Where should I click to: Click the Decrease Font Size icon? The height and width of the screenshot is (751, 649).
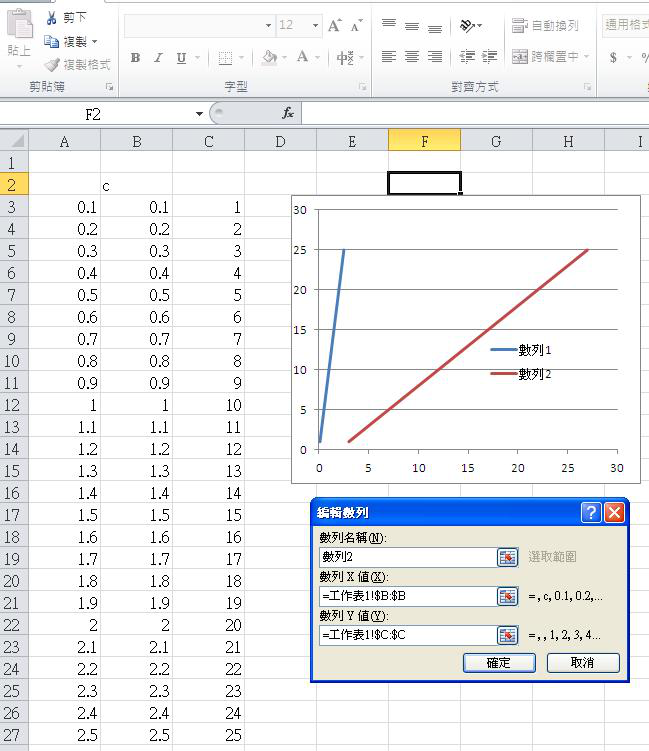[356, 25]
